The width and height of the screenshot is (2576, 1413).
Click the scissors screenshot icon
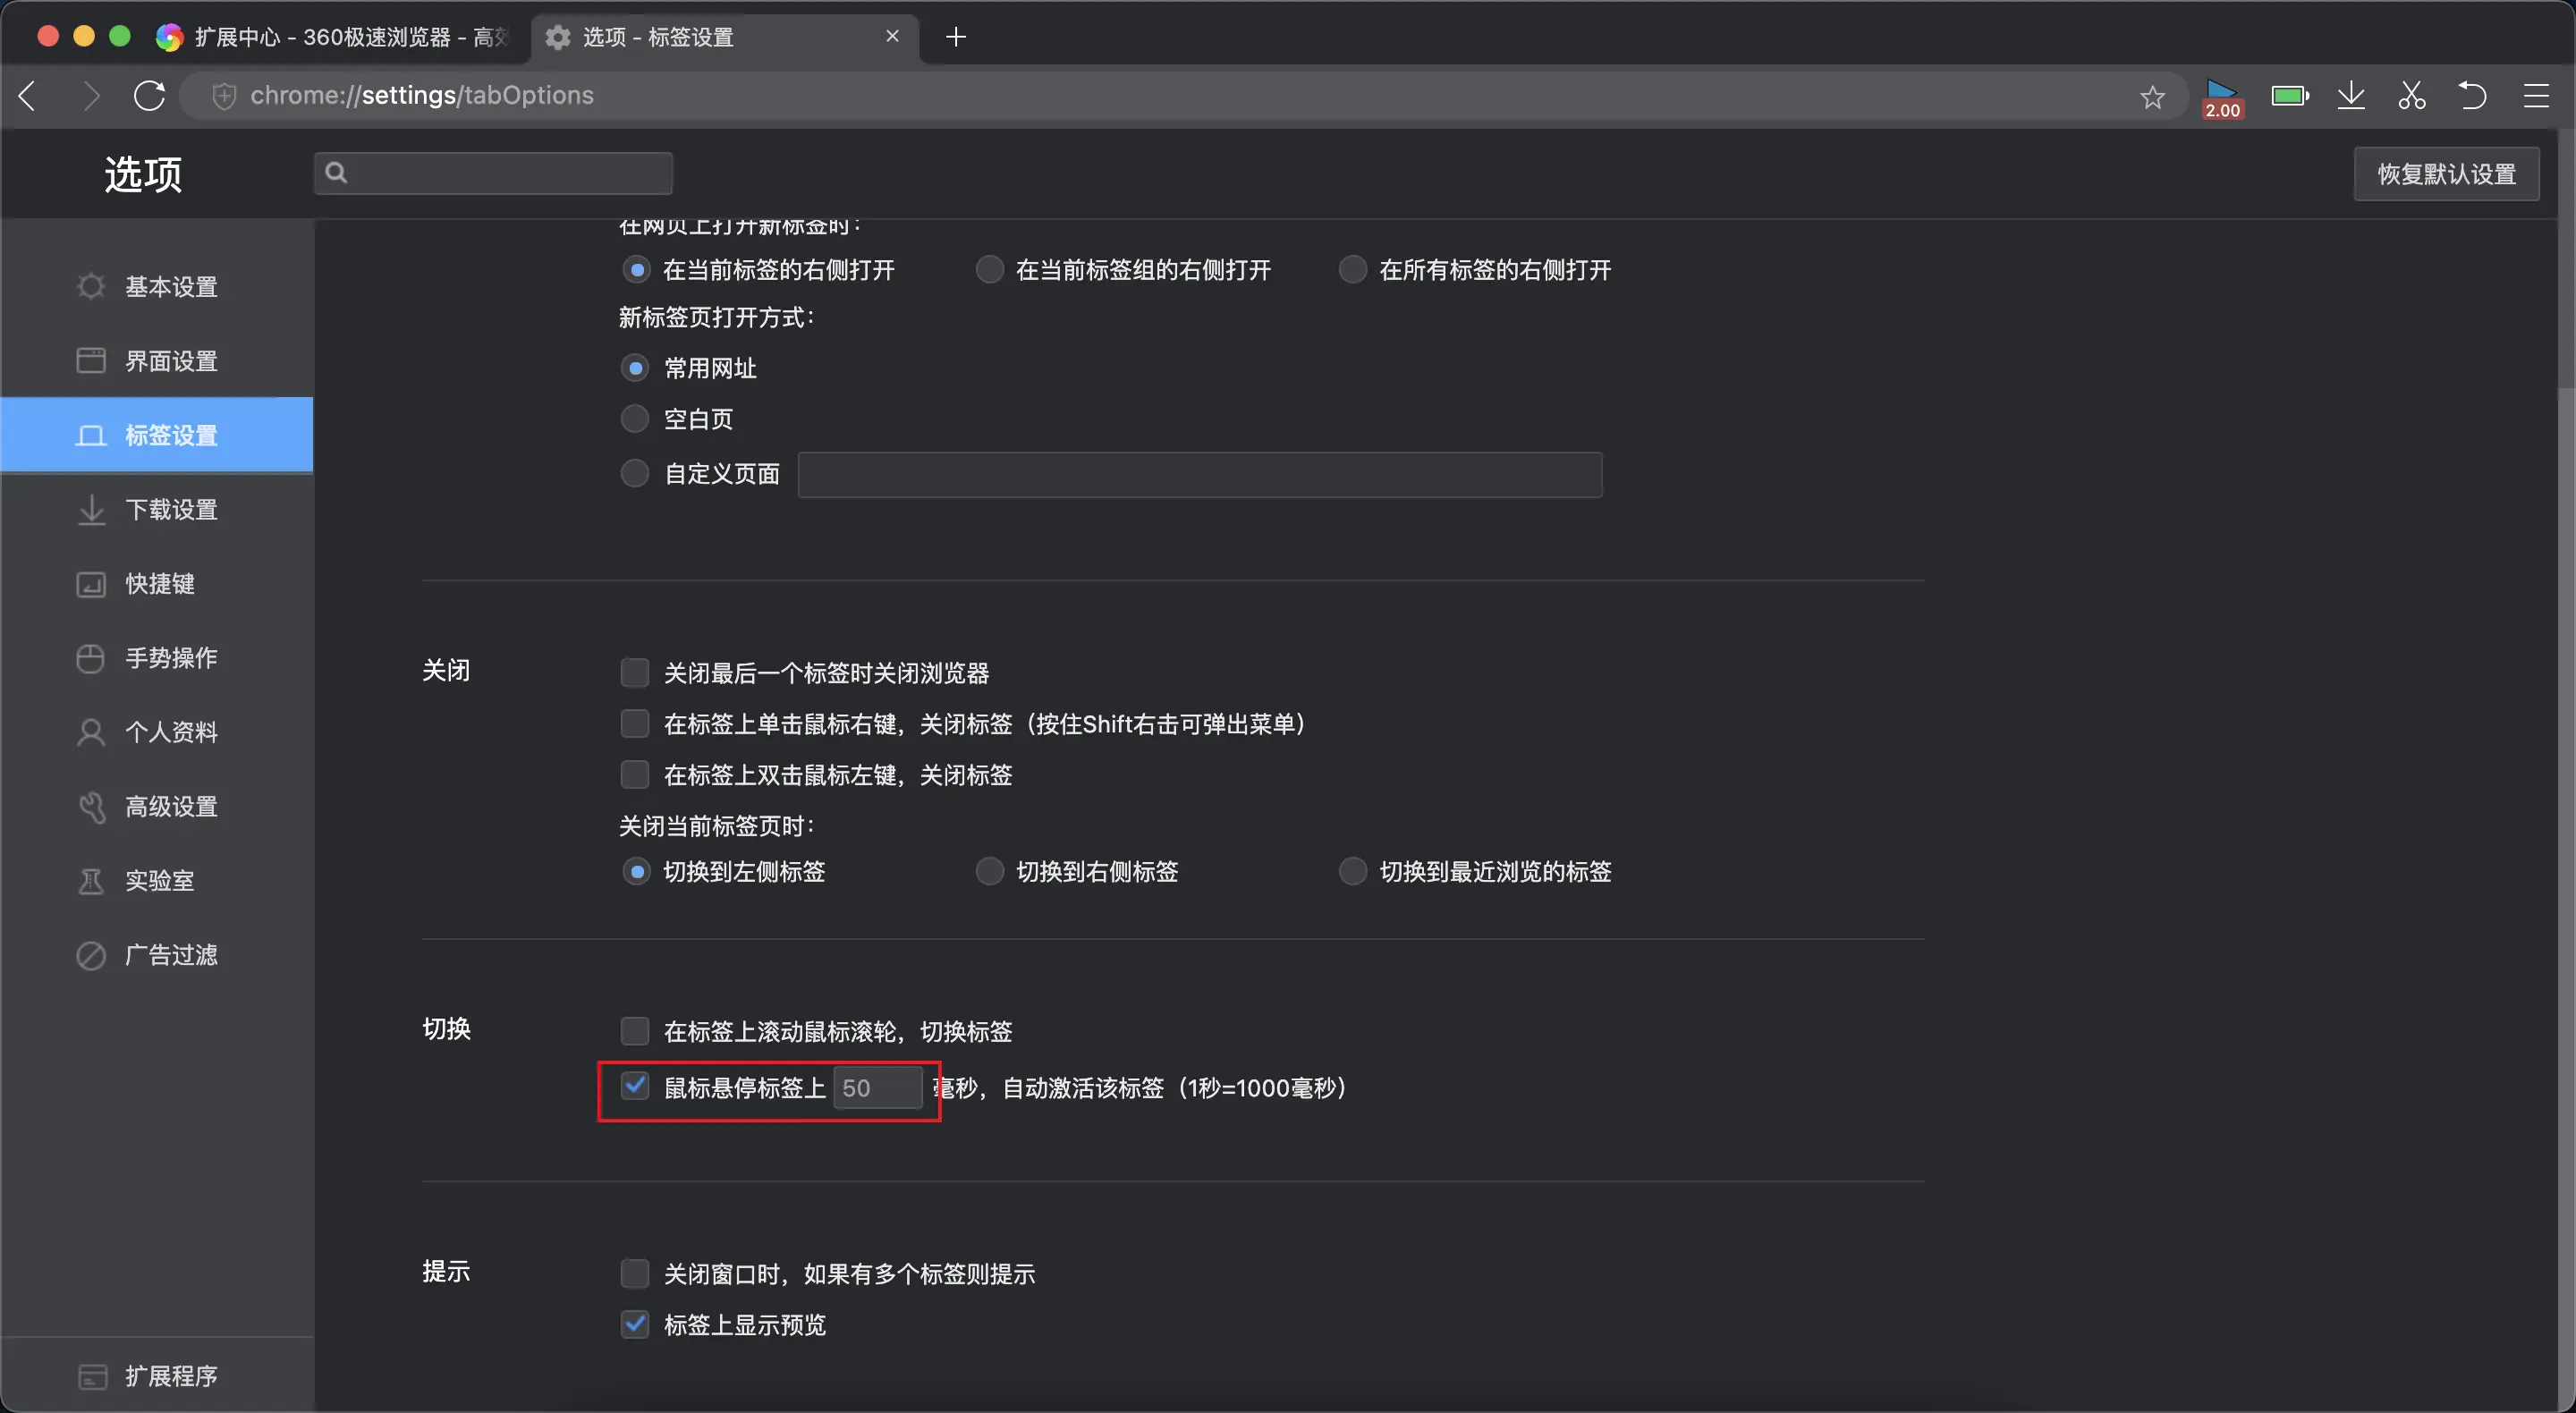coord(2412,96)
